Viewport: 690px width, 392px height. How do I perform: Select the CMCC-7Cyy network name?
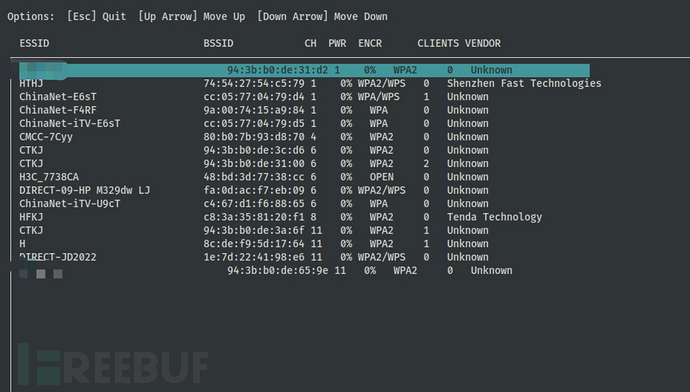coord(46,137)
